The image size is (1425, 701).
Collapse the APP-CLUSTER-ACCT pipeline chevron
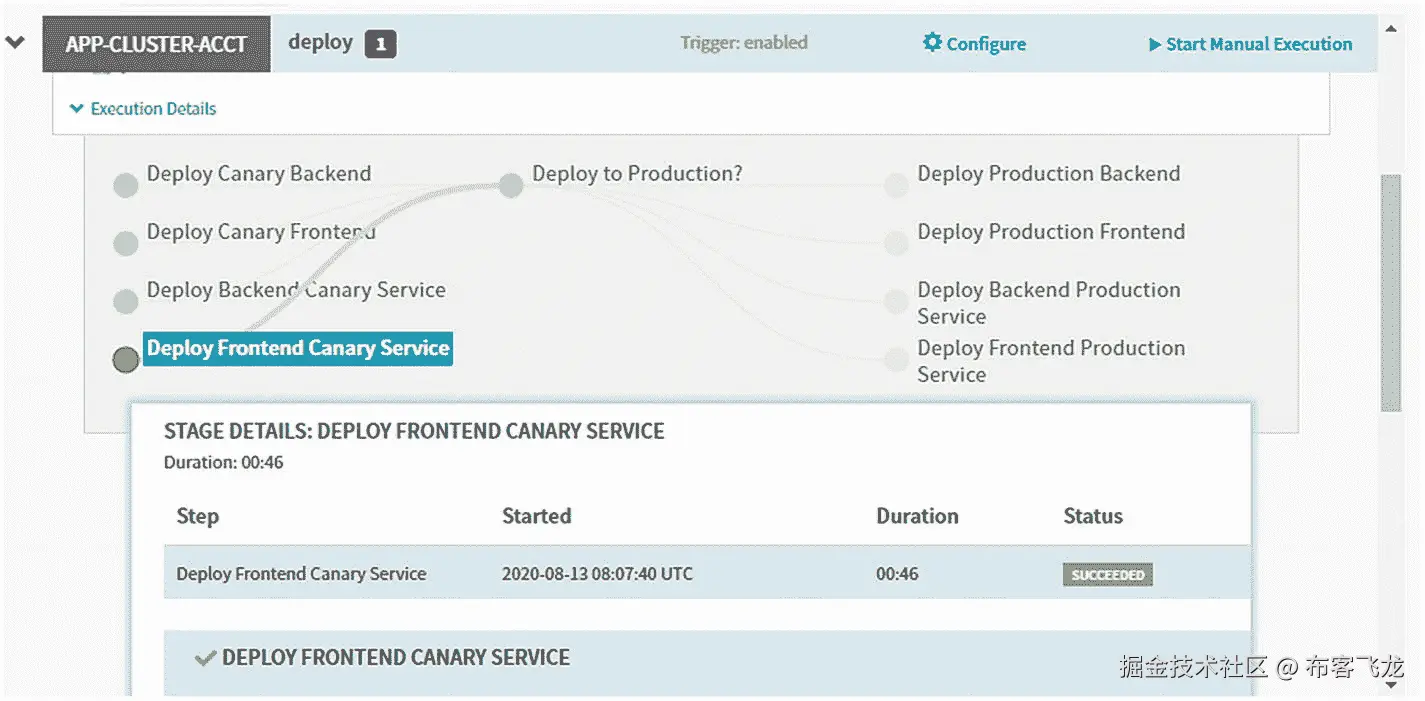(x=15, y=43)
